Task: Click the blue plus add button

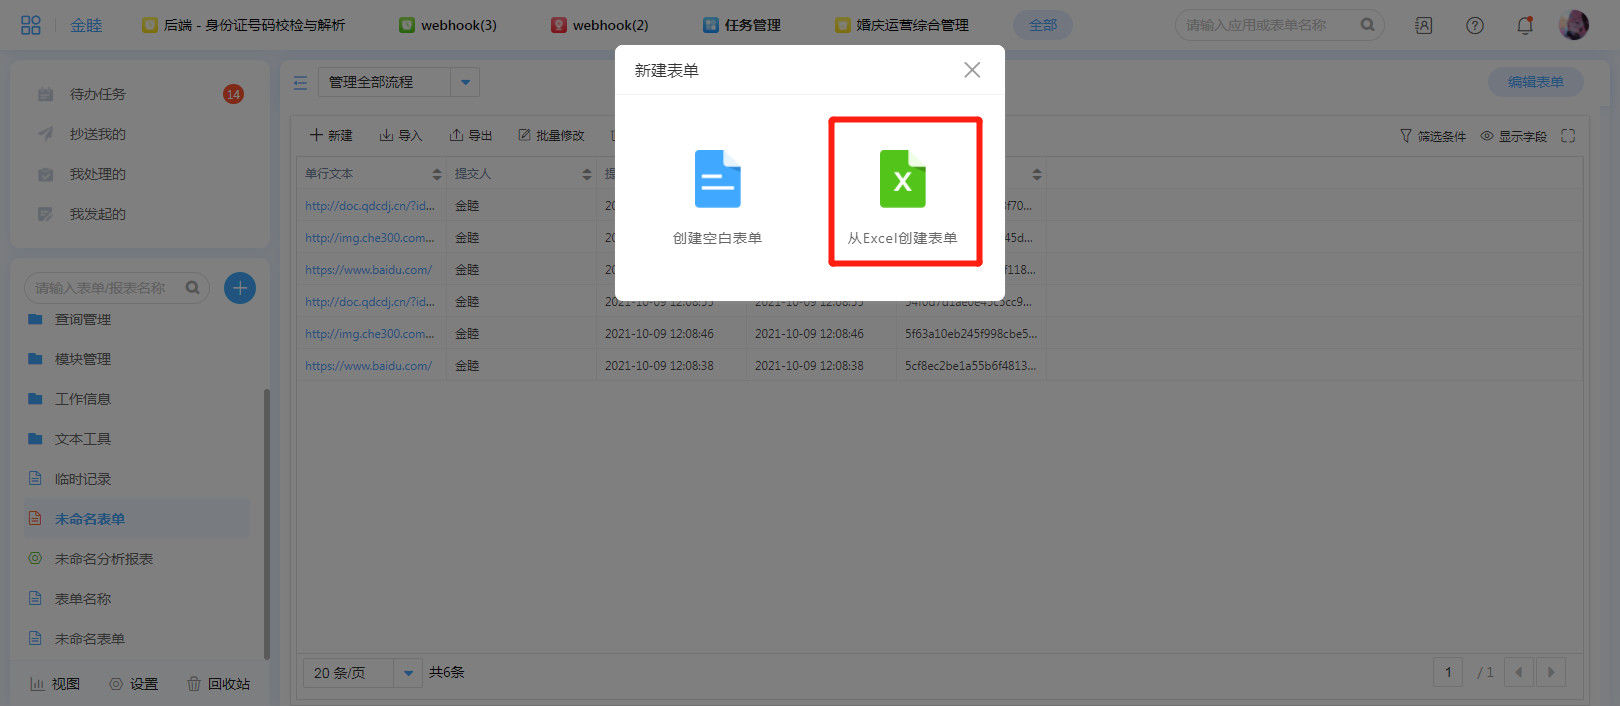Action: click(240, 288)
